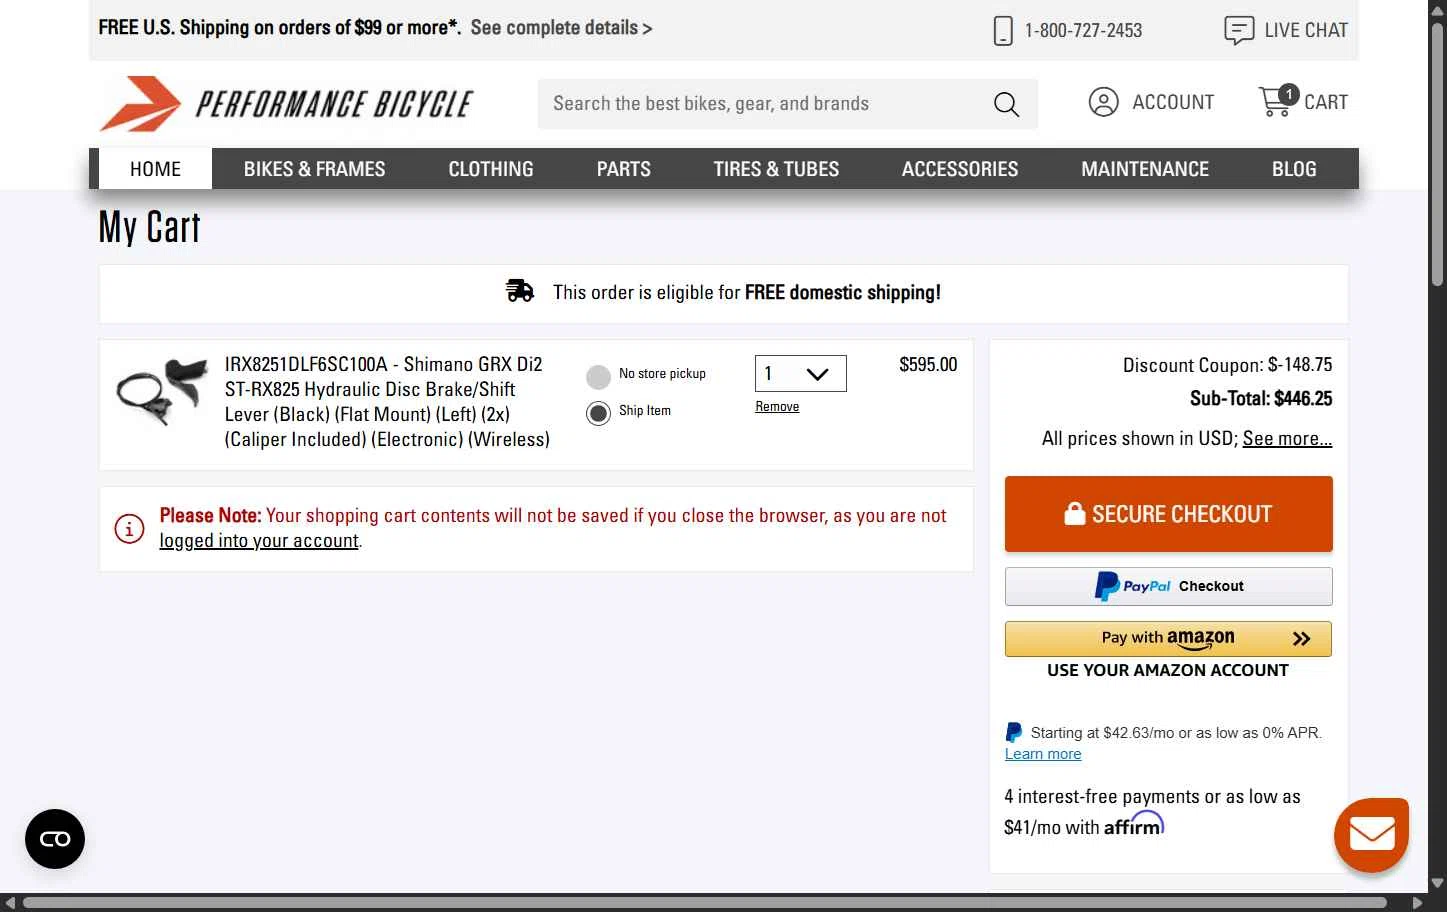Viewport: 1447px width, 912px height.
Task: Open the quantity dropdown
Action: [x=801, y=374]
